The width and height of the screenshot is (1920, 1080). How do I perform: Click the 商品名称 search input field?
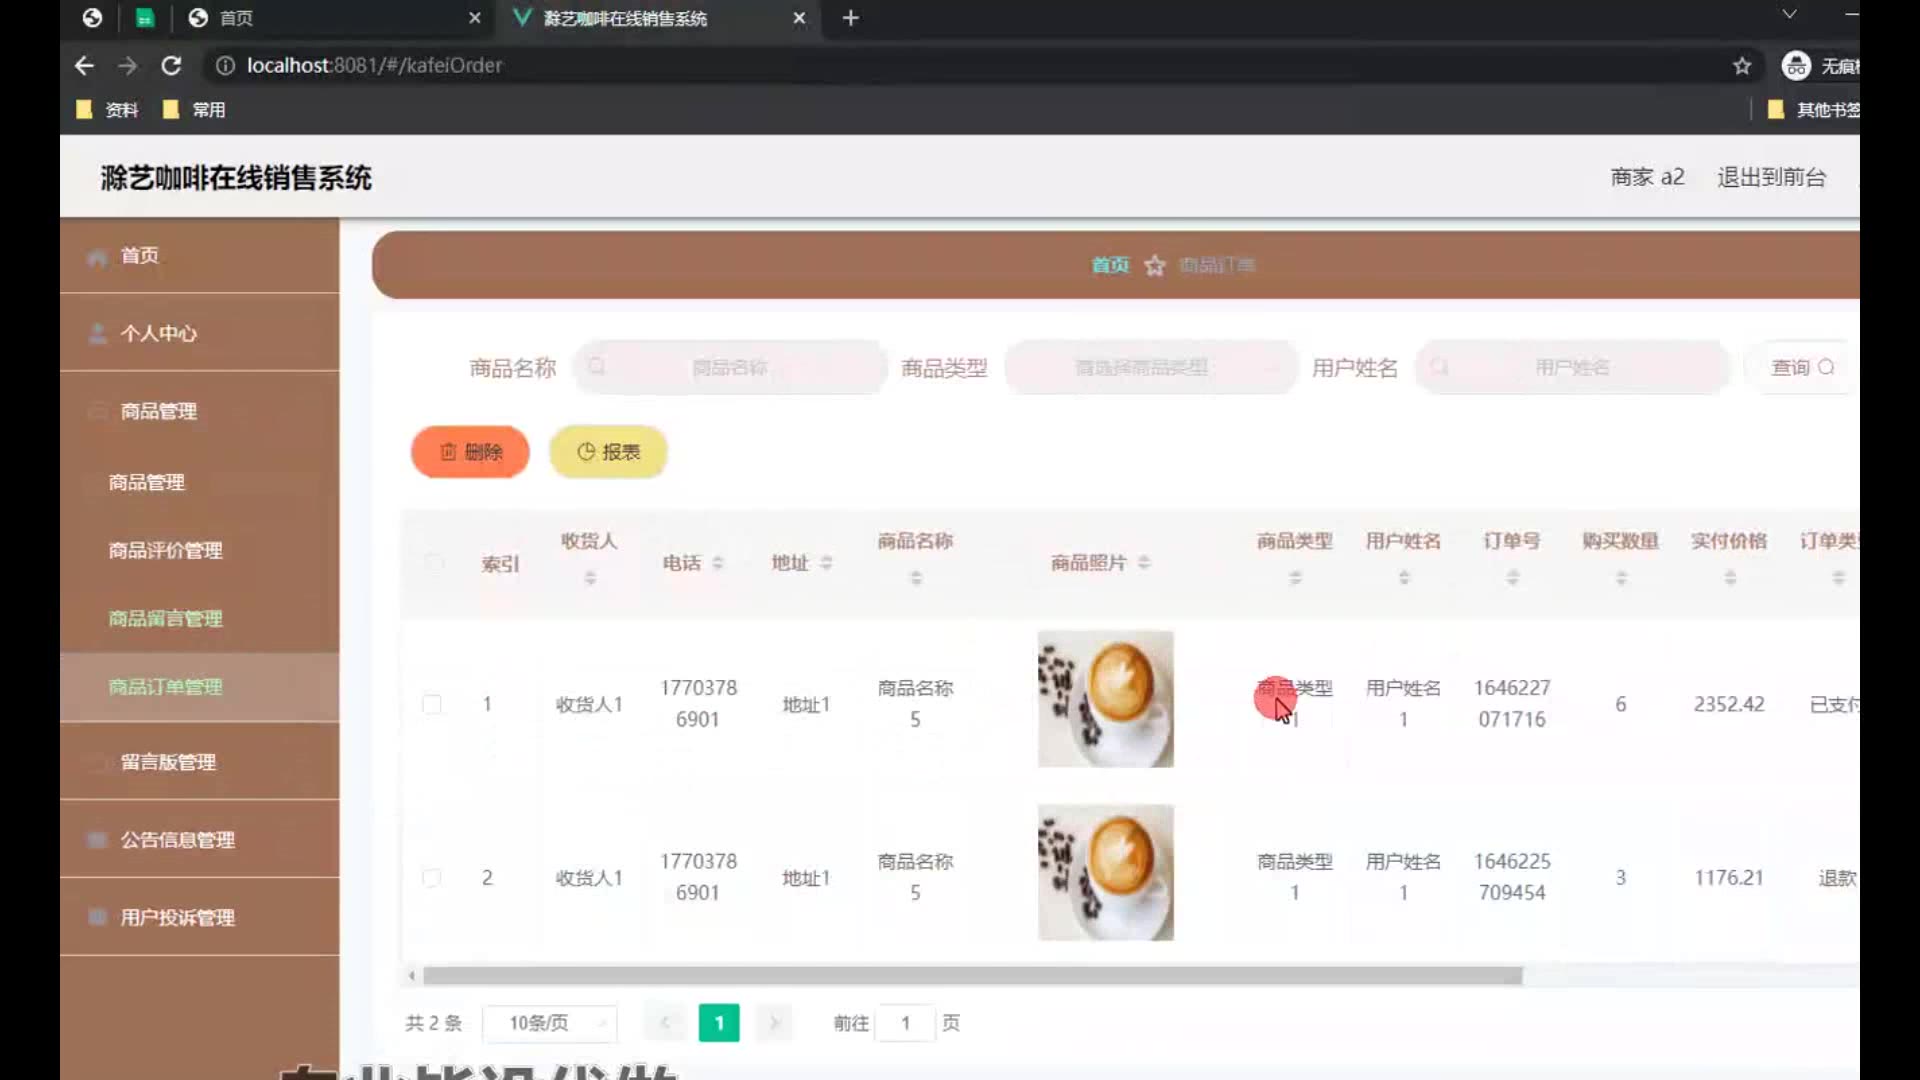(x=730, y=368)
